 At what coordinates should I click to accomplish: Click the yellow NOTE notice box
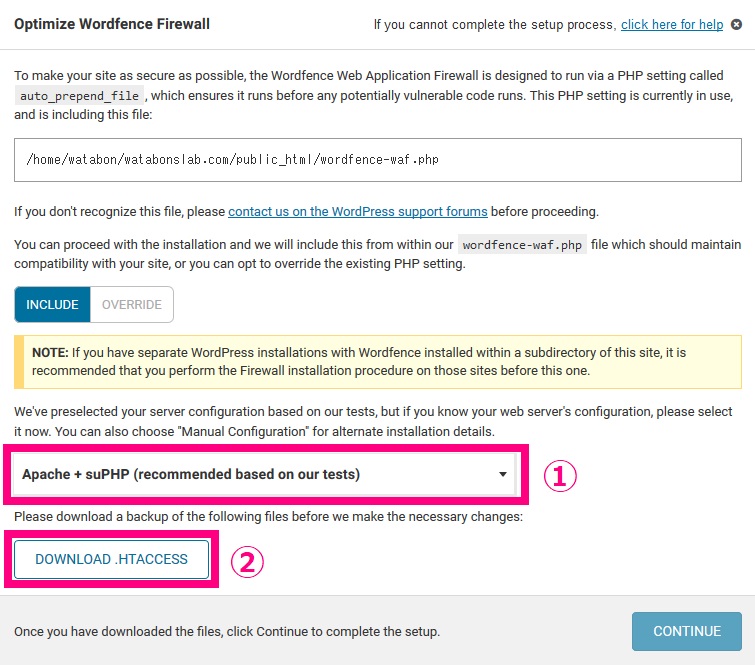[x=378, y=362]
